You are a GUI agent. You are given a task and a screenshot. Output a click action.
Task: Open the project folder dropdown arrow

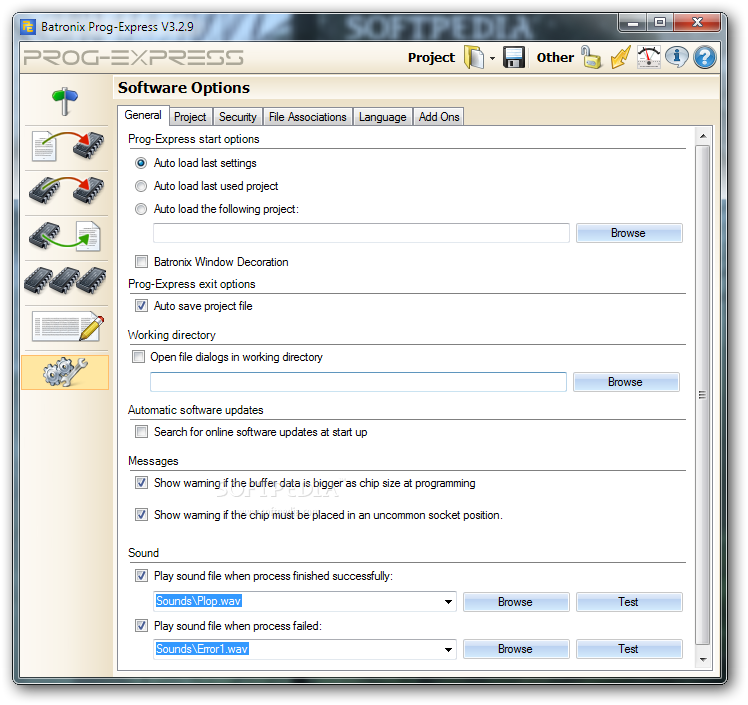[492, 58]
